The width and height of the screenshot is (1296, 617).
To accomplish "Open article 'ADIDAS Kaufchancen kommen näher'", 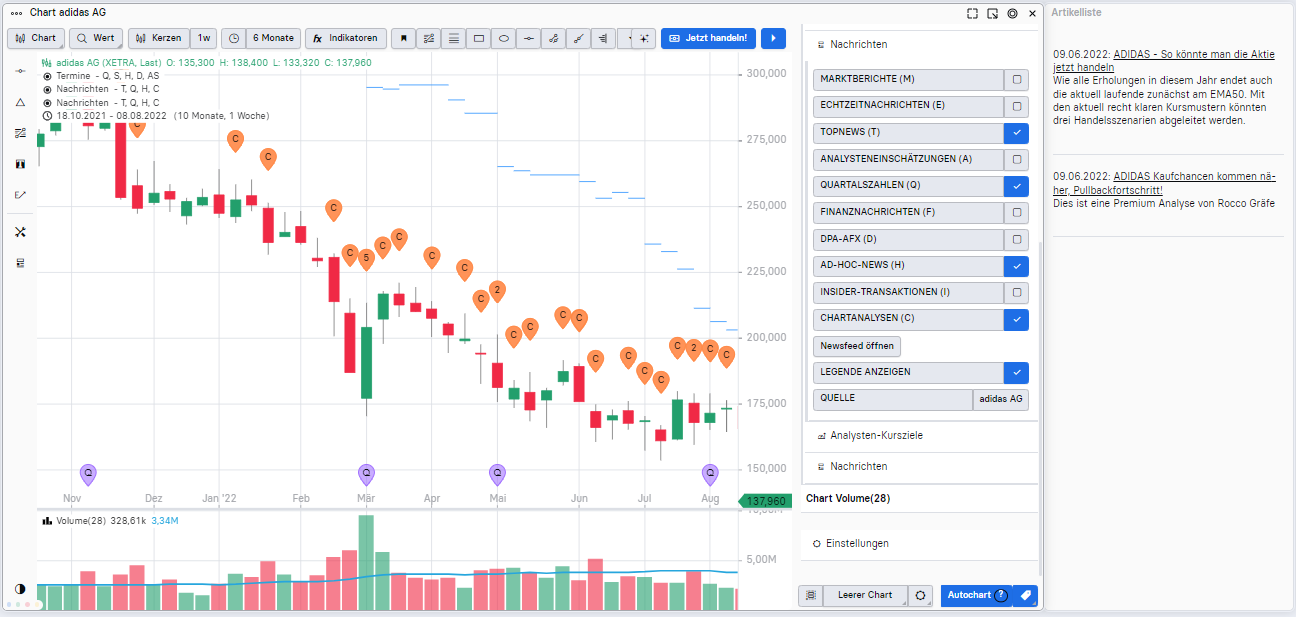I will [x=1164, y=182].
